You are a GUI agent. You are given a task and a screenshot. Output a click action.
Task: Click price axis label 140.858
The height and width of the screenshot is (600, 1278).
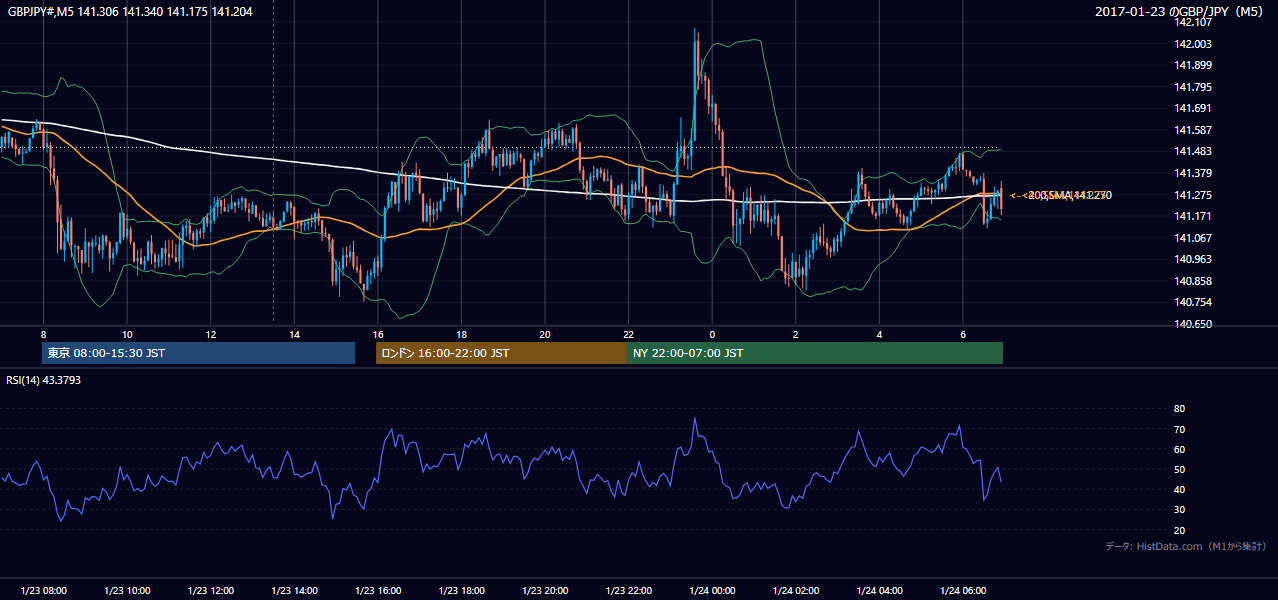1194,281
